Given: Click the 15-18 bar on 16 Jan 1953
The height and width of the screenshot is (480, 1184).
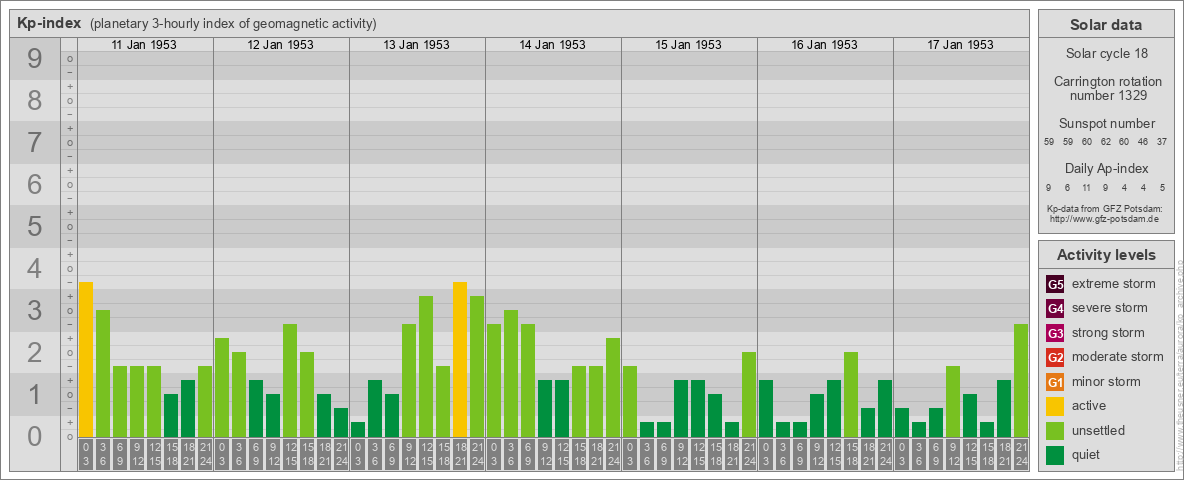Looking at the screenshot, I should [x=851, y=394].
